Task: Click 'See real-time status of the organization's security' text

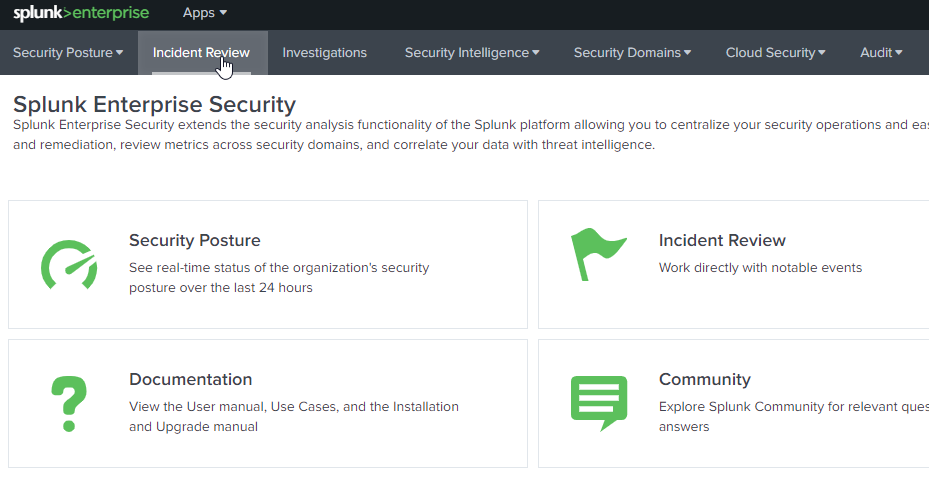Action: tap(279, 268)
